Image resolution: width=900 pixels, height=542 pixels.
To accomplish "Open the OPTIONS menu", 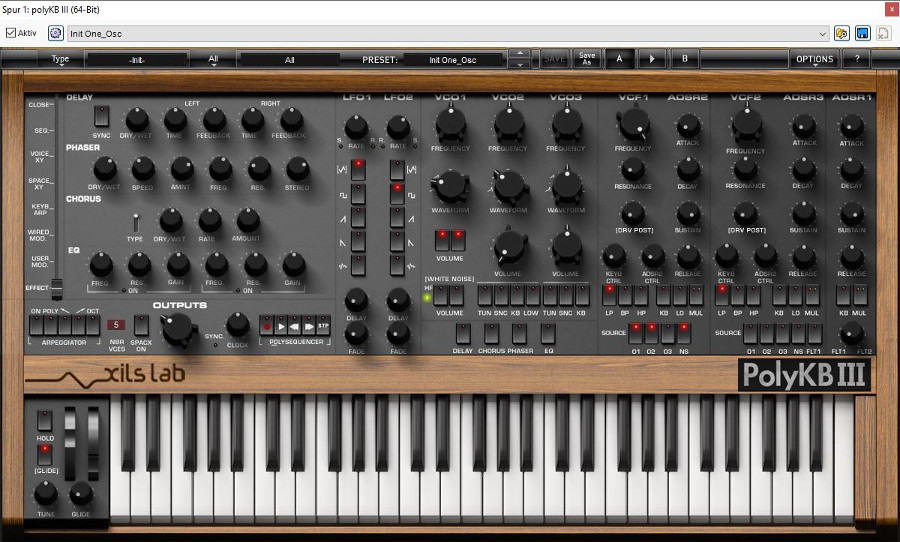I will point(814,59).
